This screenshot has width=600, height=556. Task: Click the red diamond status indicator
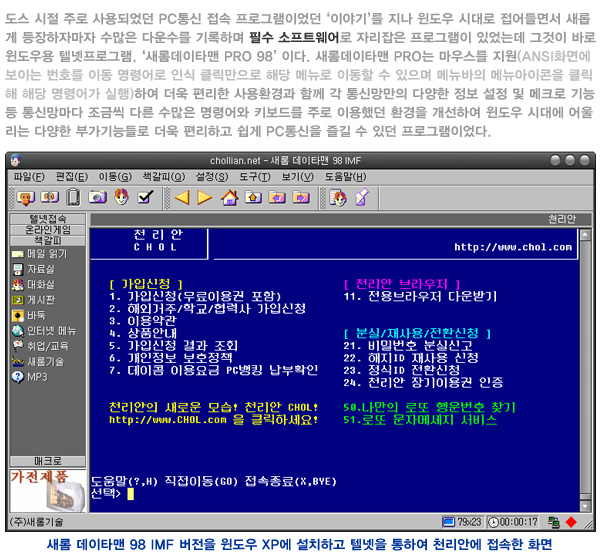pos(571,522)
